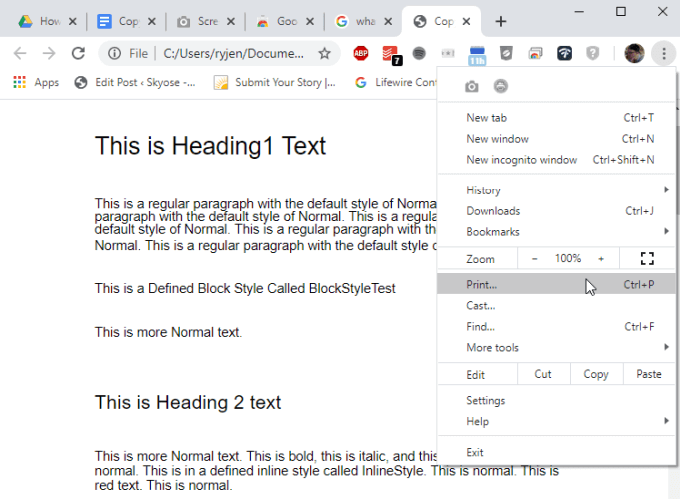Click the round printer icon in menu header
This screenshot has height=499, width=680.
coord(500,86)
